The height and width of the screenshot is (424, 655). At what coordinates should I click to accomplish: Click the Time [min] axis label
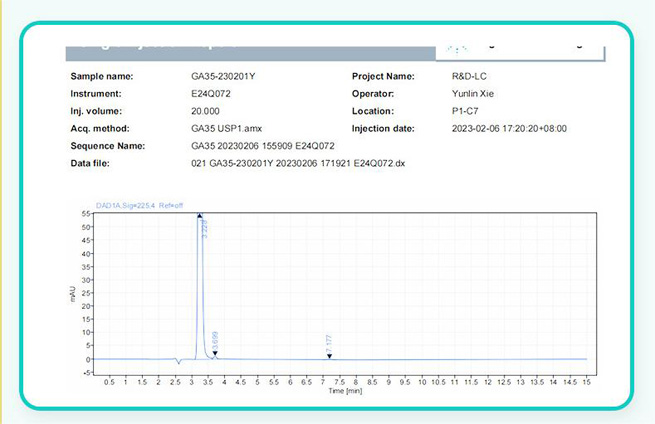tap(343, 390)
